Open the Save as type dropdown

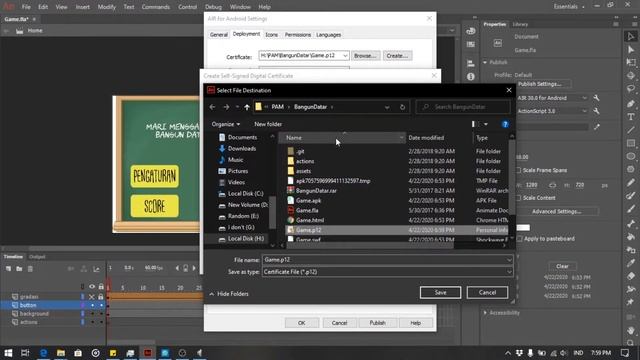point(509,272)
